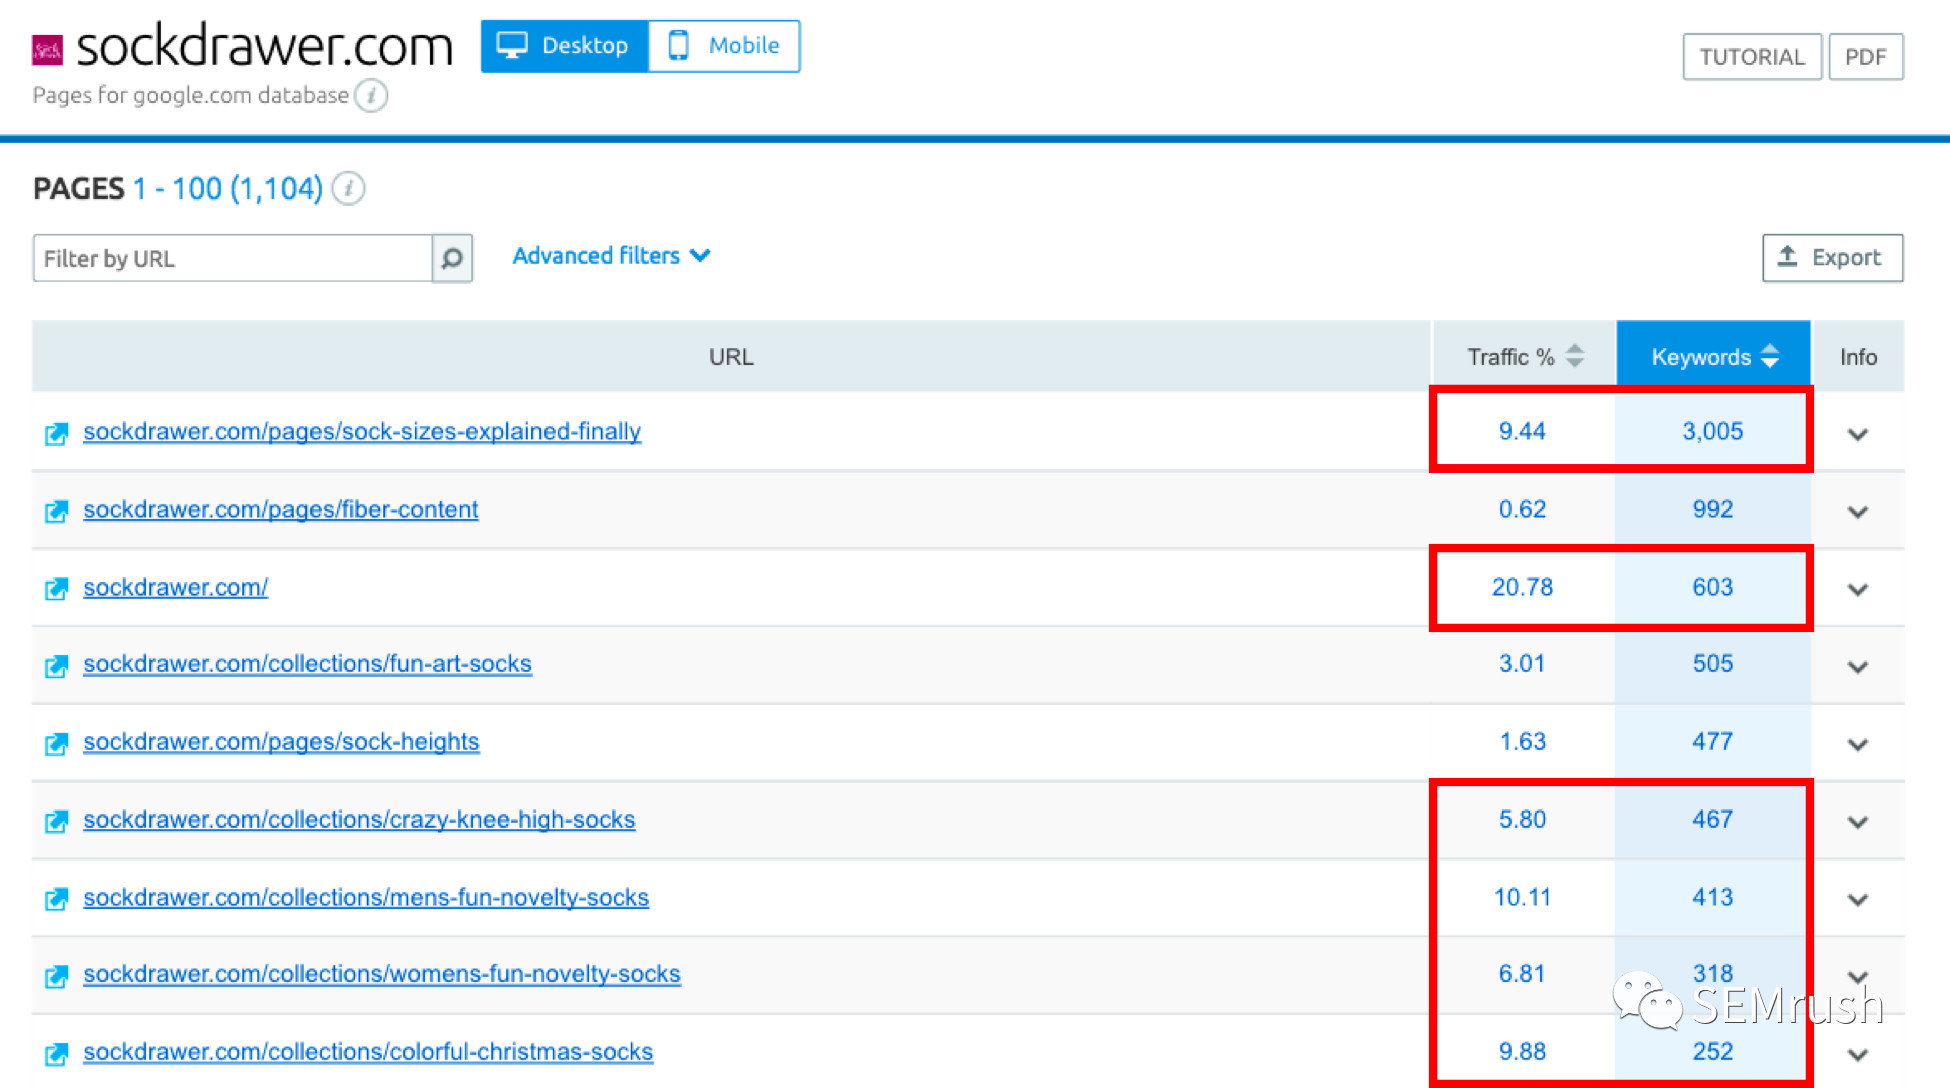The width and height of the screenshot is (1950, 1088).
Task: Focus the Filter by URL input field
Action: coord(232,259)
